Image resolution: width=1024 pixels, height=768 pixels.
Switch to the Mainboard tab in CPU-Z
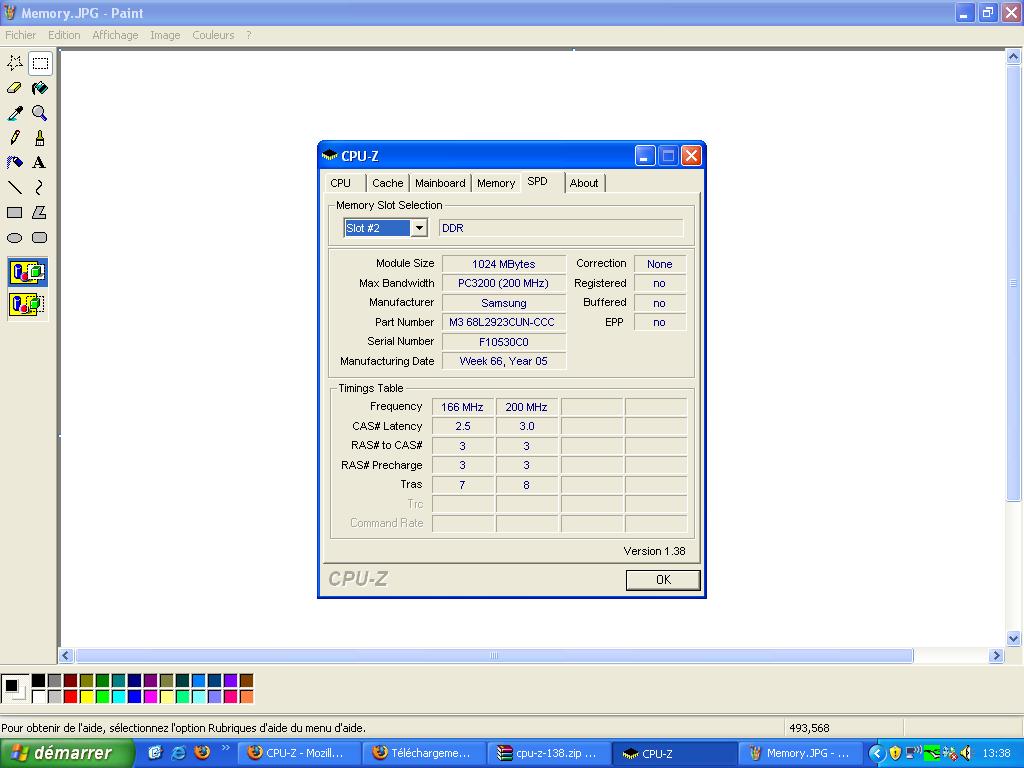coord(440,183)
